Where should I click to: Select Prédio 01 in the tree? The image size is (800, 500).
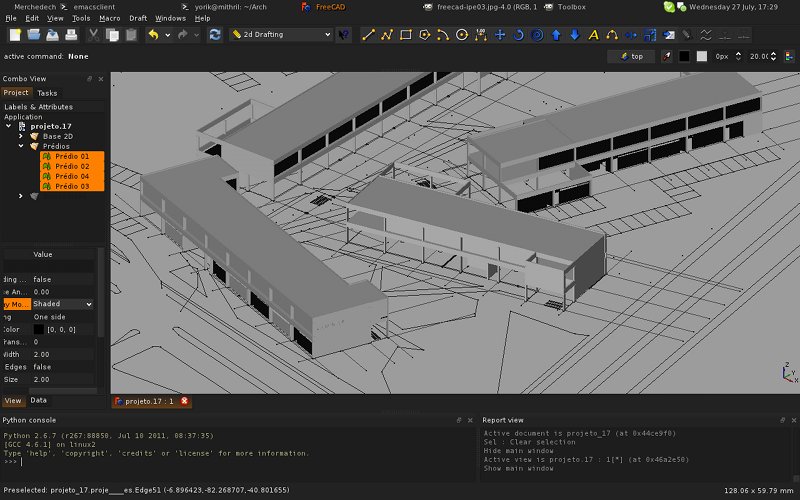point(72,156)
